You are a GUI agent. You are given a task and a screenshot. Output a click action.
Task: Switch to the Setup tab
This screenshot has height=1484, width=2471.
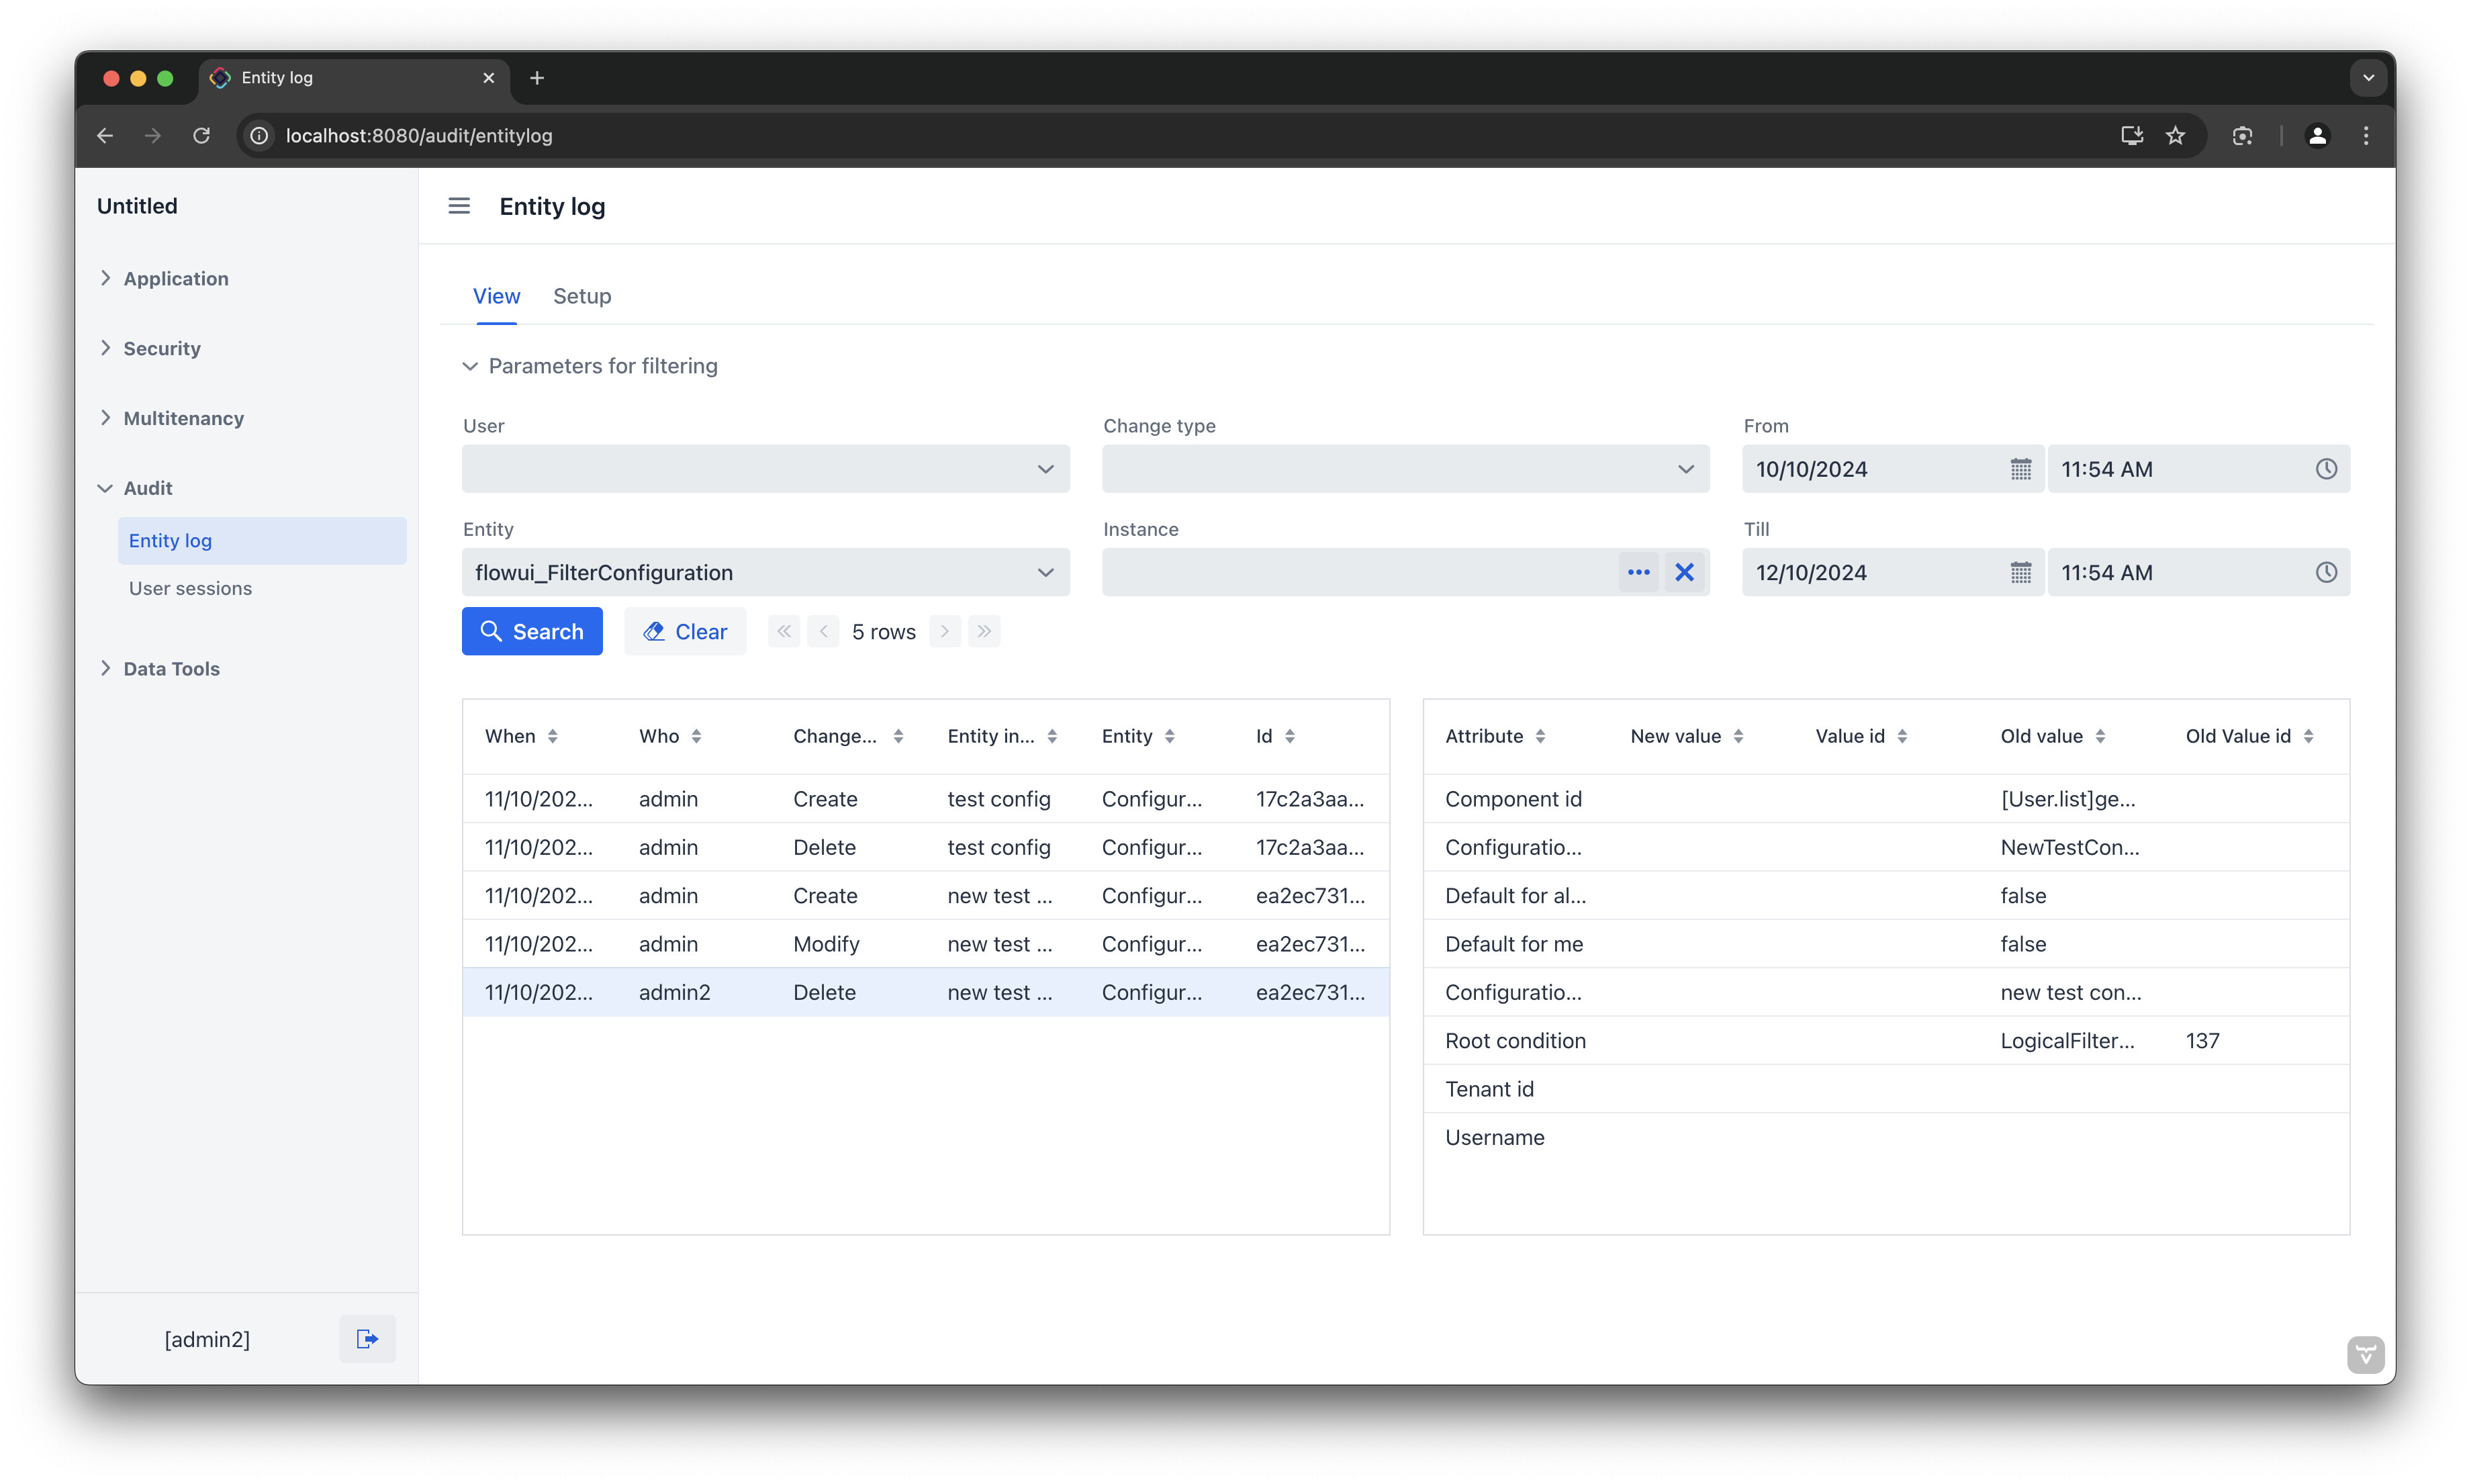(x=582, y=296)
